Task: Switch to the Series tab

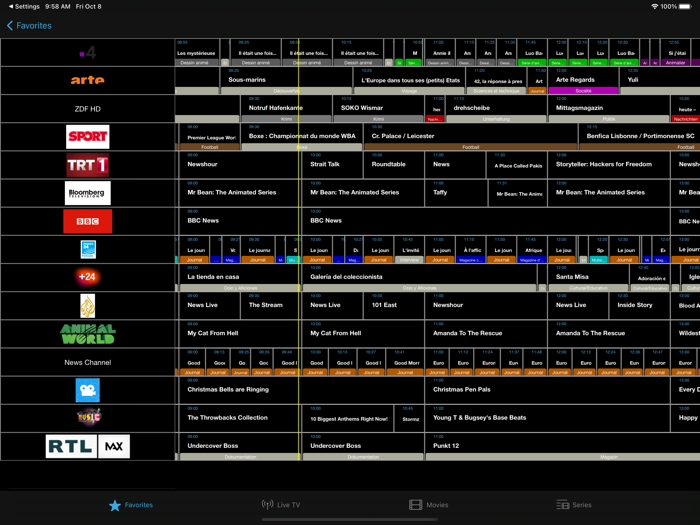Action: [574, 505]
